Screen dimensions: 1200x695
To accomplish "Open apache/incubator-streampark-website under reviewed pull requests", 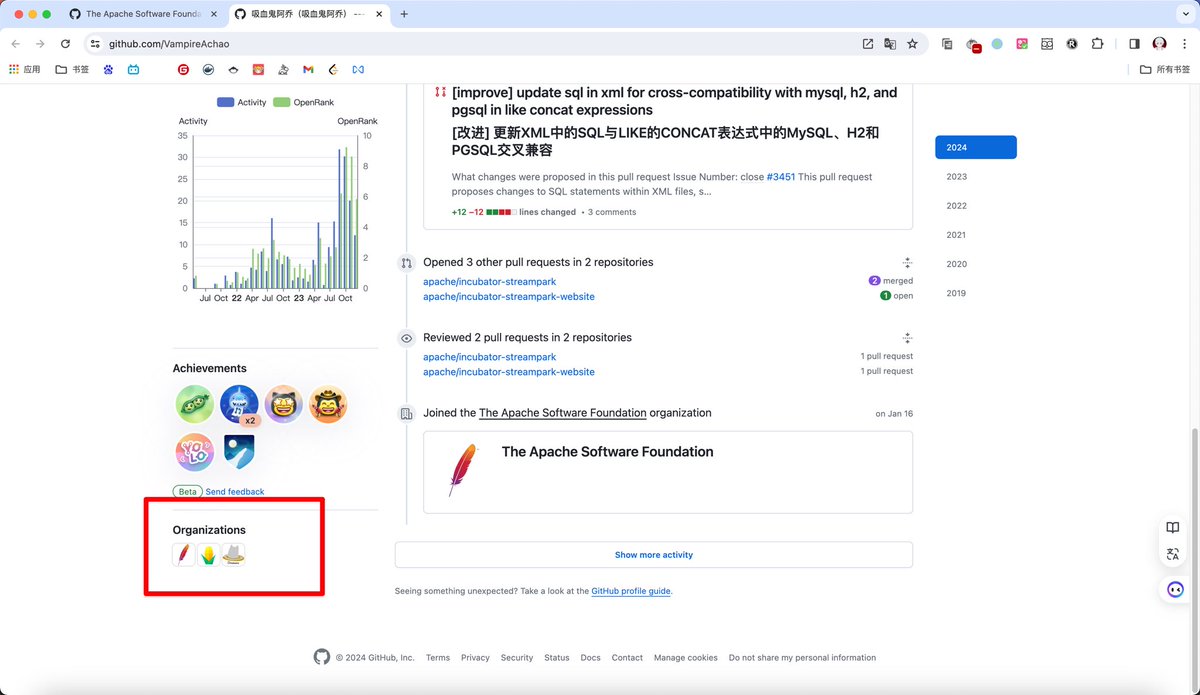I will (x=509, y=372).
